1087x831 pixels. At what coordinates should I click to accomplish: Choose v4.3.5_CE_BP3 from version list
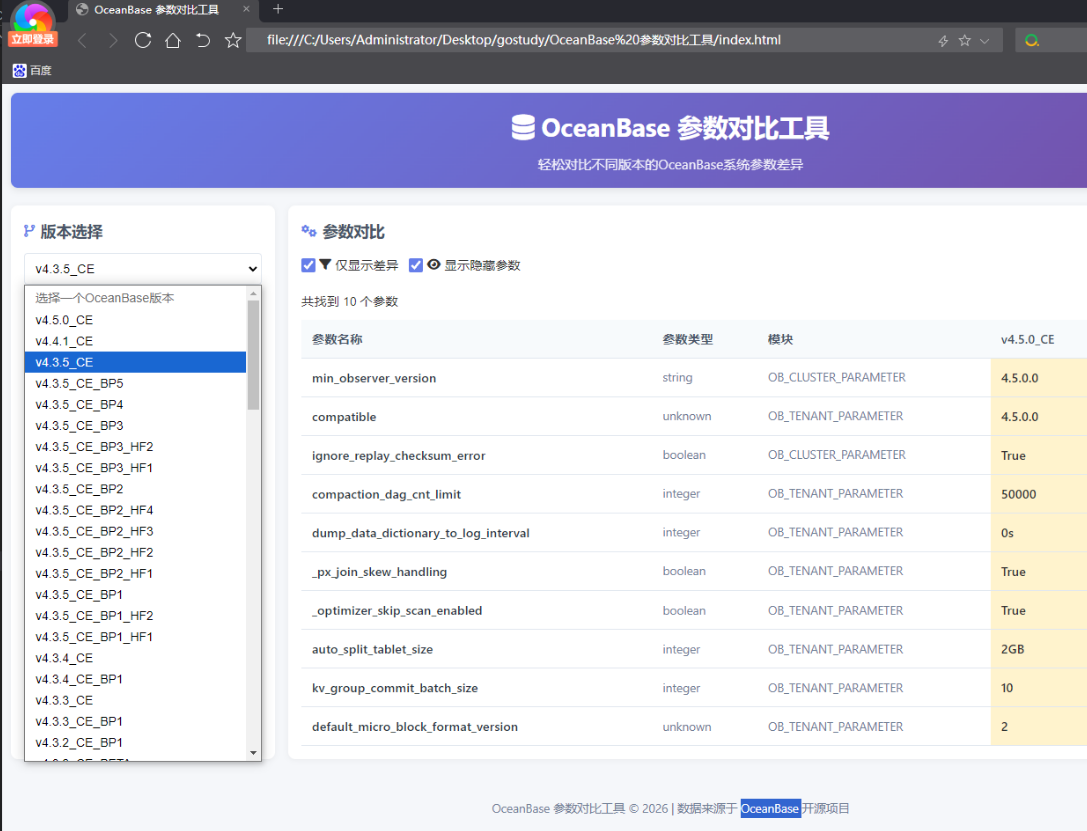[135, 426]
